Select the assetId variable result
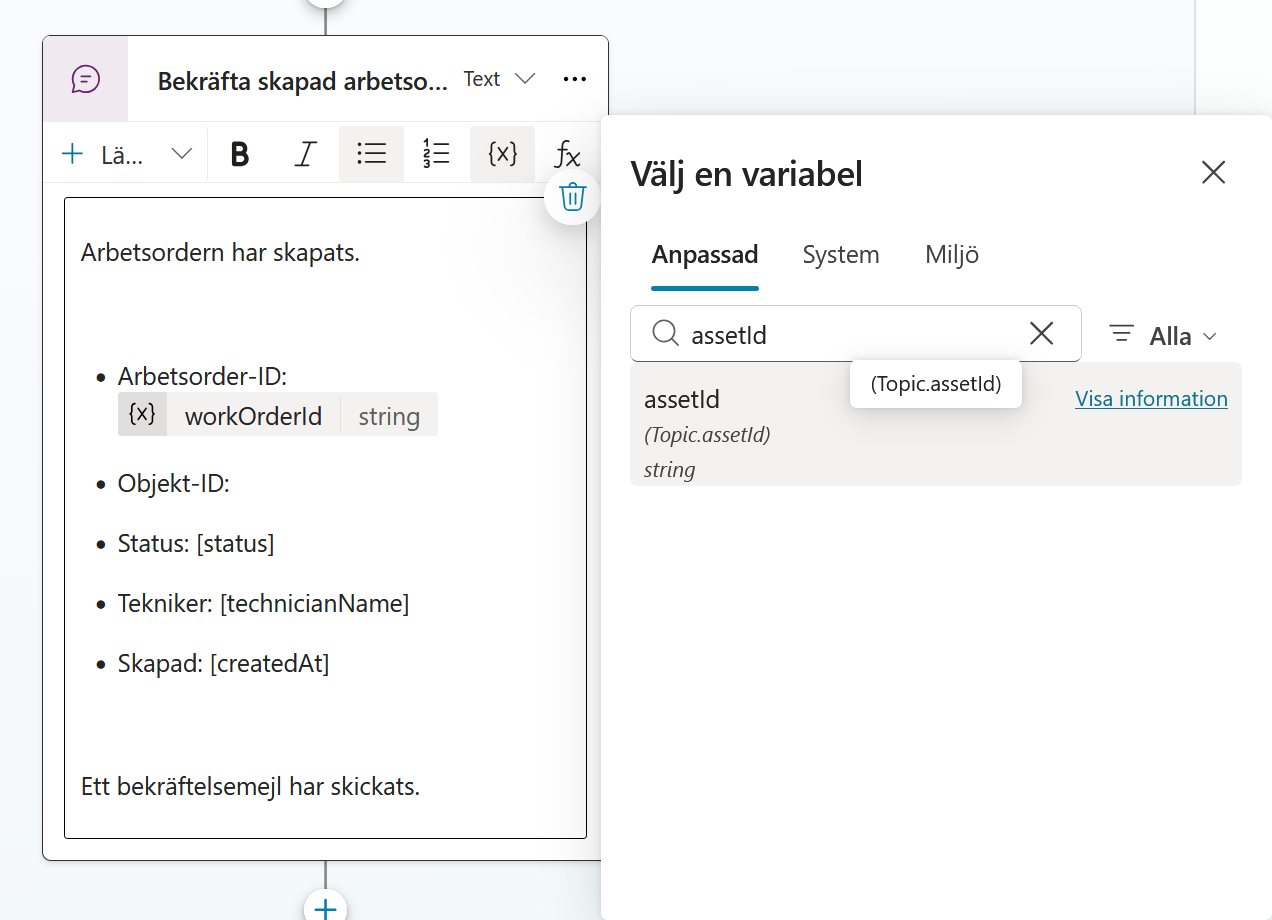1272x920 pixels. click(935, 424)
